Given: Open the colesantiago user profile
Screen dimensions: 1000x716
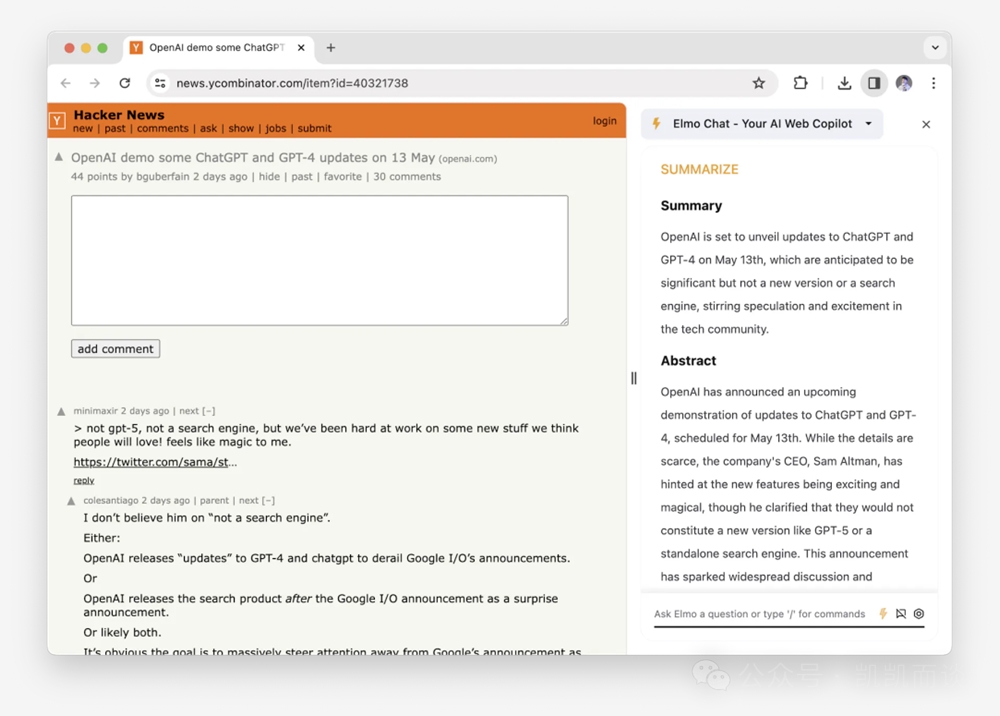Looking at the screenshot, I should (x=110, y=500).
